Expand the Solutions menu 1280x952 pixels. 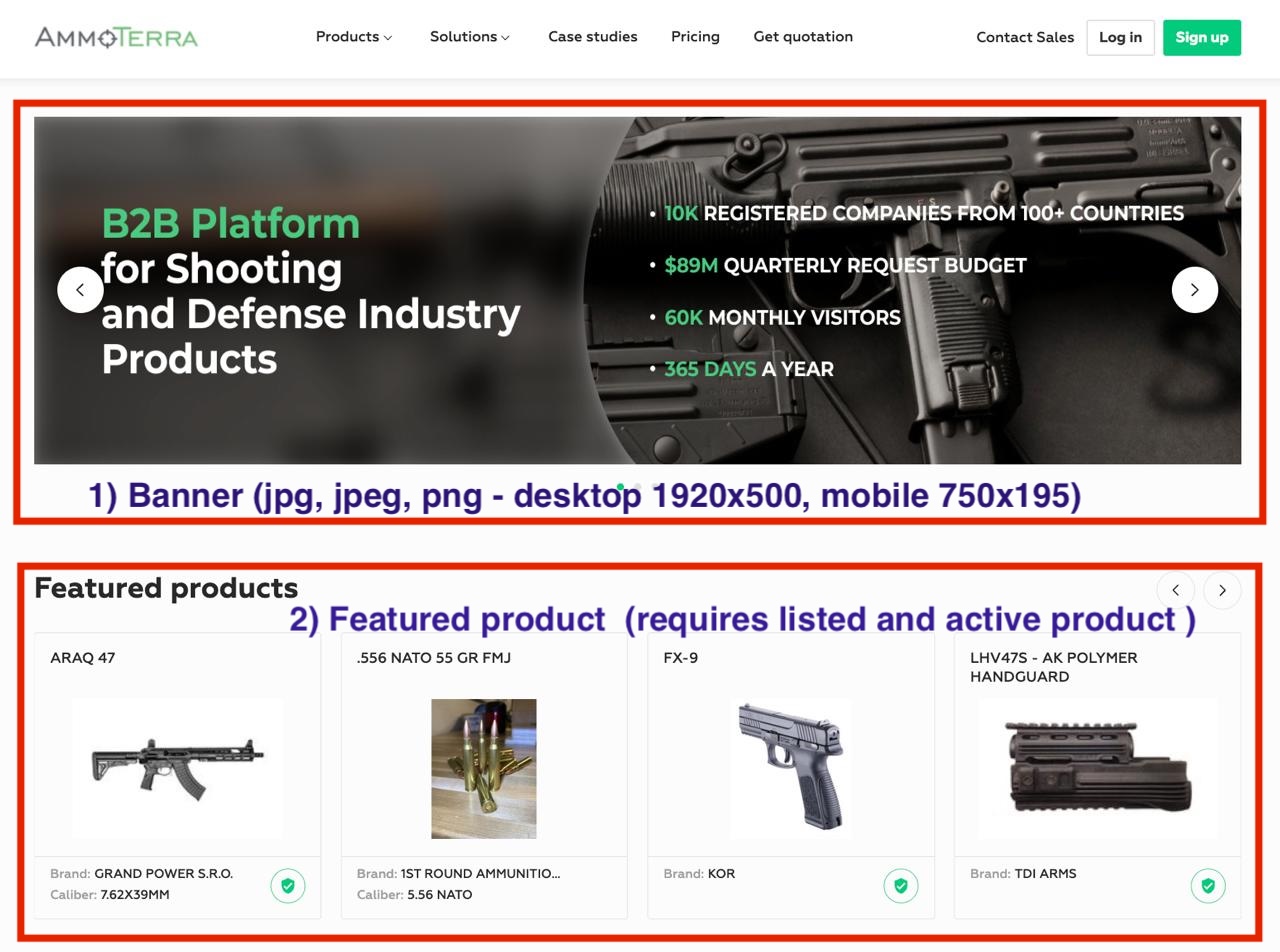(470, 37)
